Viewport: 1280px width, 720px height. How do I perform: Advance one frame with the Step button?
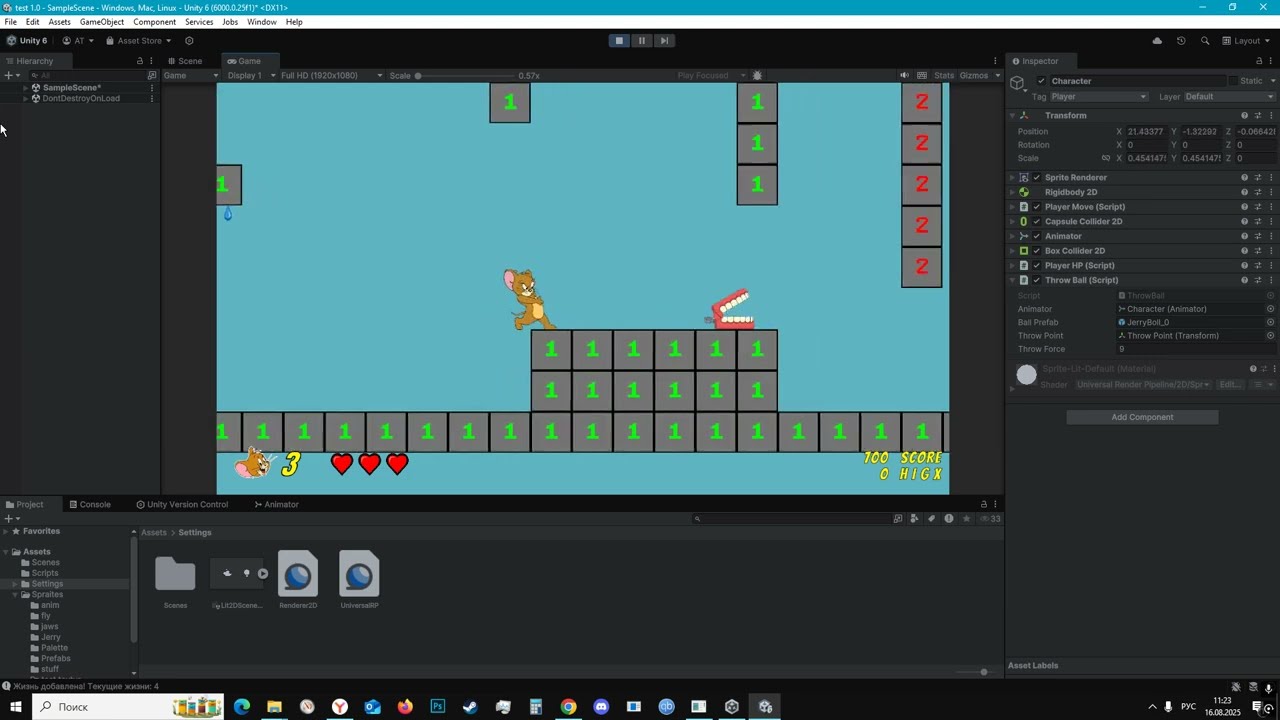[x=664, y=41]
